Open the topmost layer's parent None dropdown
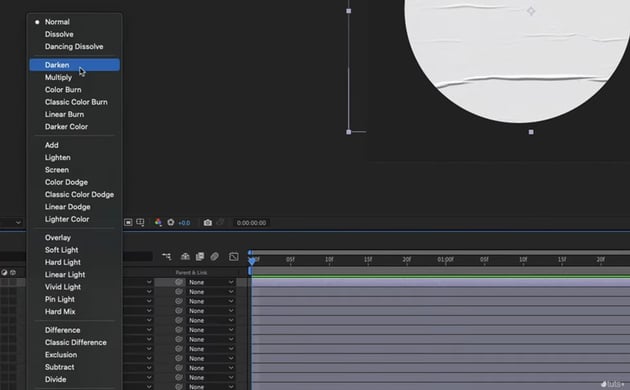 [211, 282]
